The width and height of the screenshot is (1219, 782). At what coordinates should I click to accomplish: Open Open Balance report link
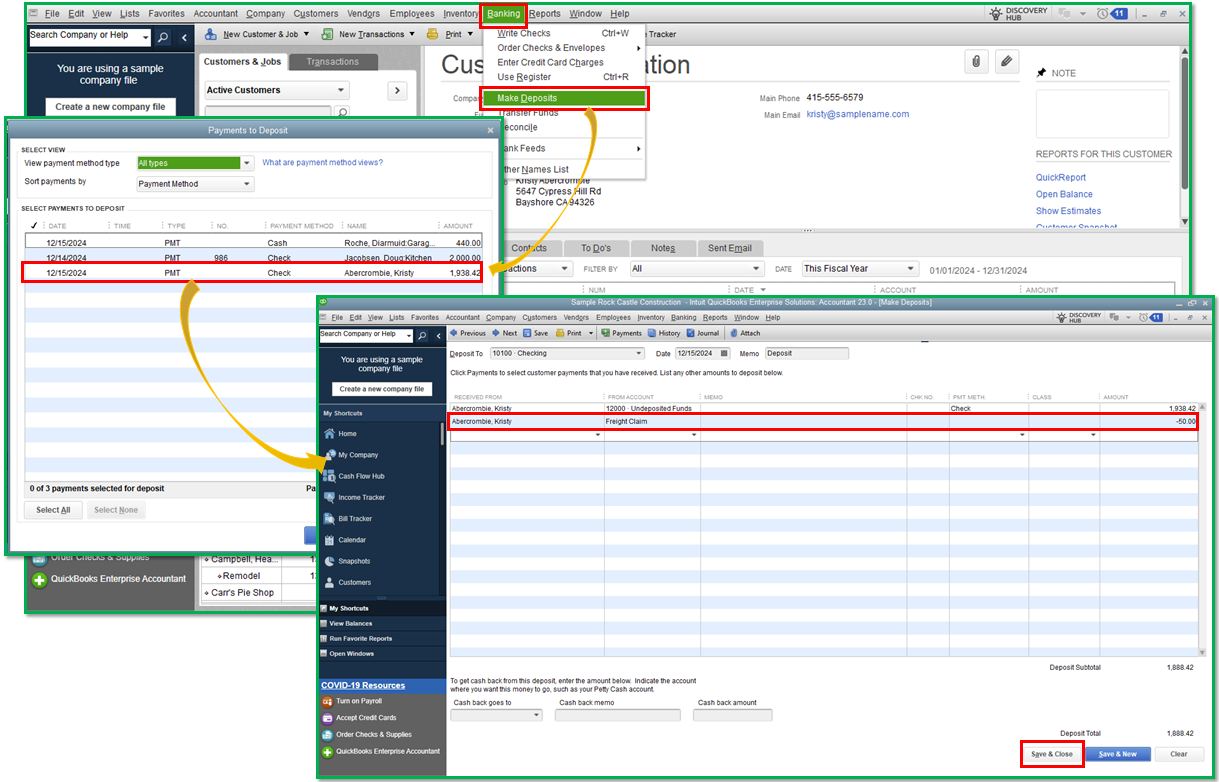pyautogui.click(x=1064, y=194)
